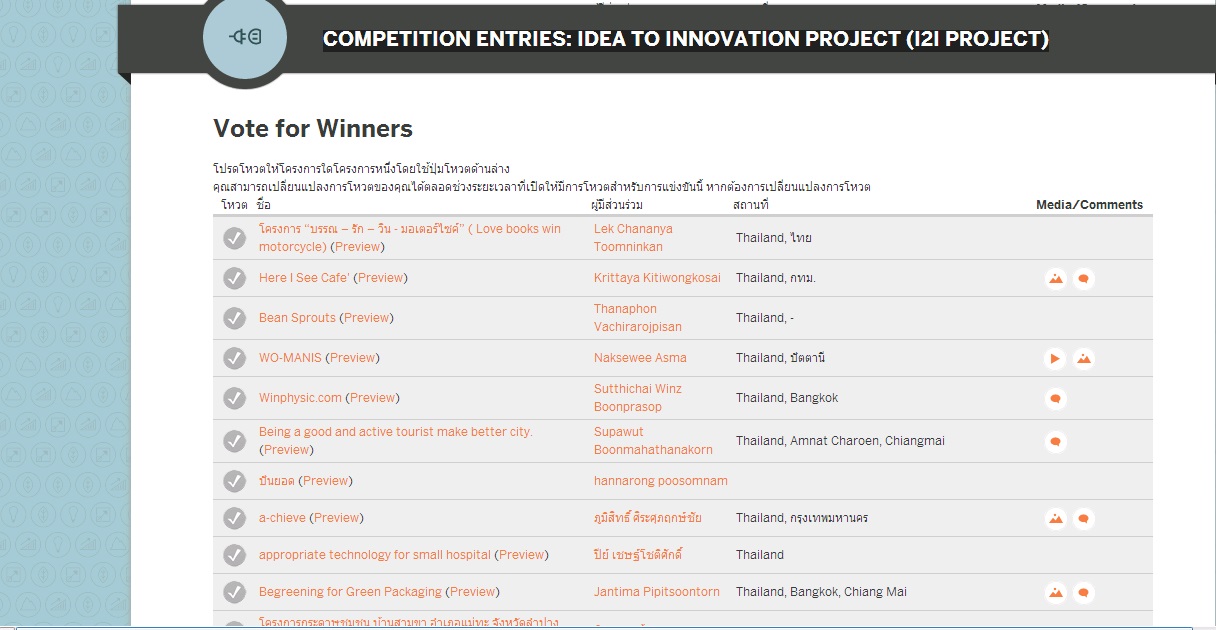The image size is (1216, 630).
Task: Open Begreening for Green Packaging entry
Action: 350,592
